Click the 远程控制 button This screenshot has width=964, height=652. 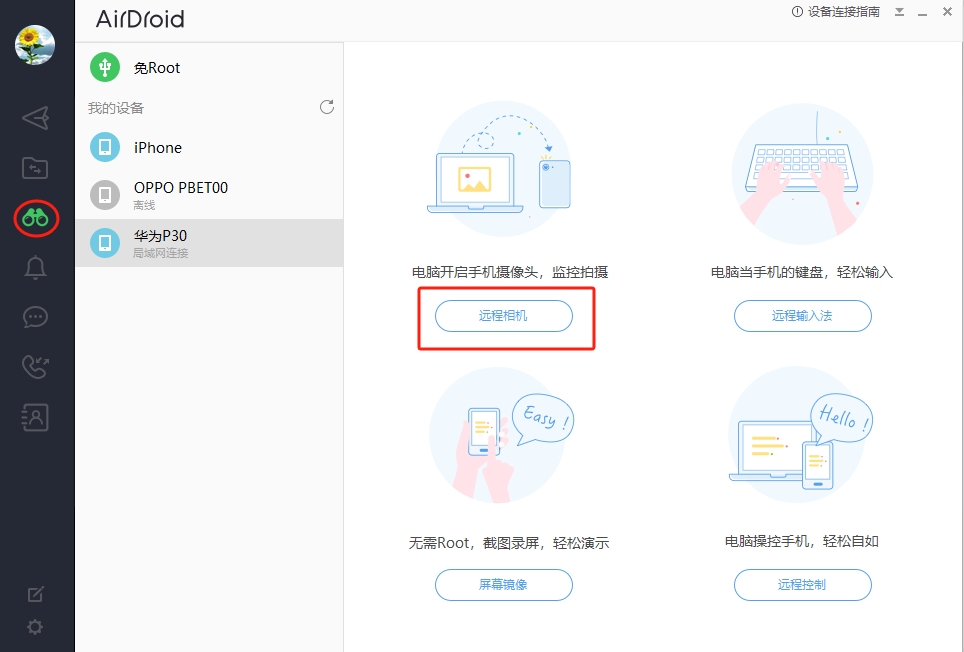(x=802, y=584)
